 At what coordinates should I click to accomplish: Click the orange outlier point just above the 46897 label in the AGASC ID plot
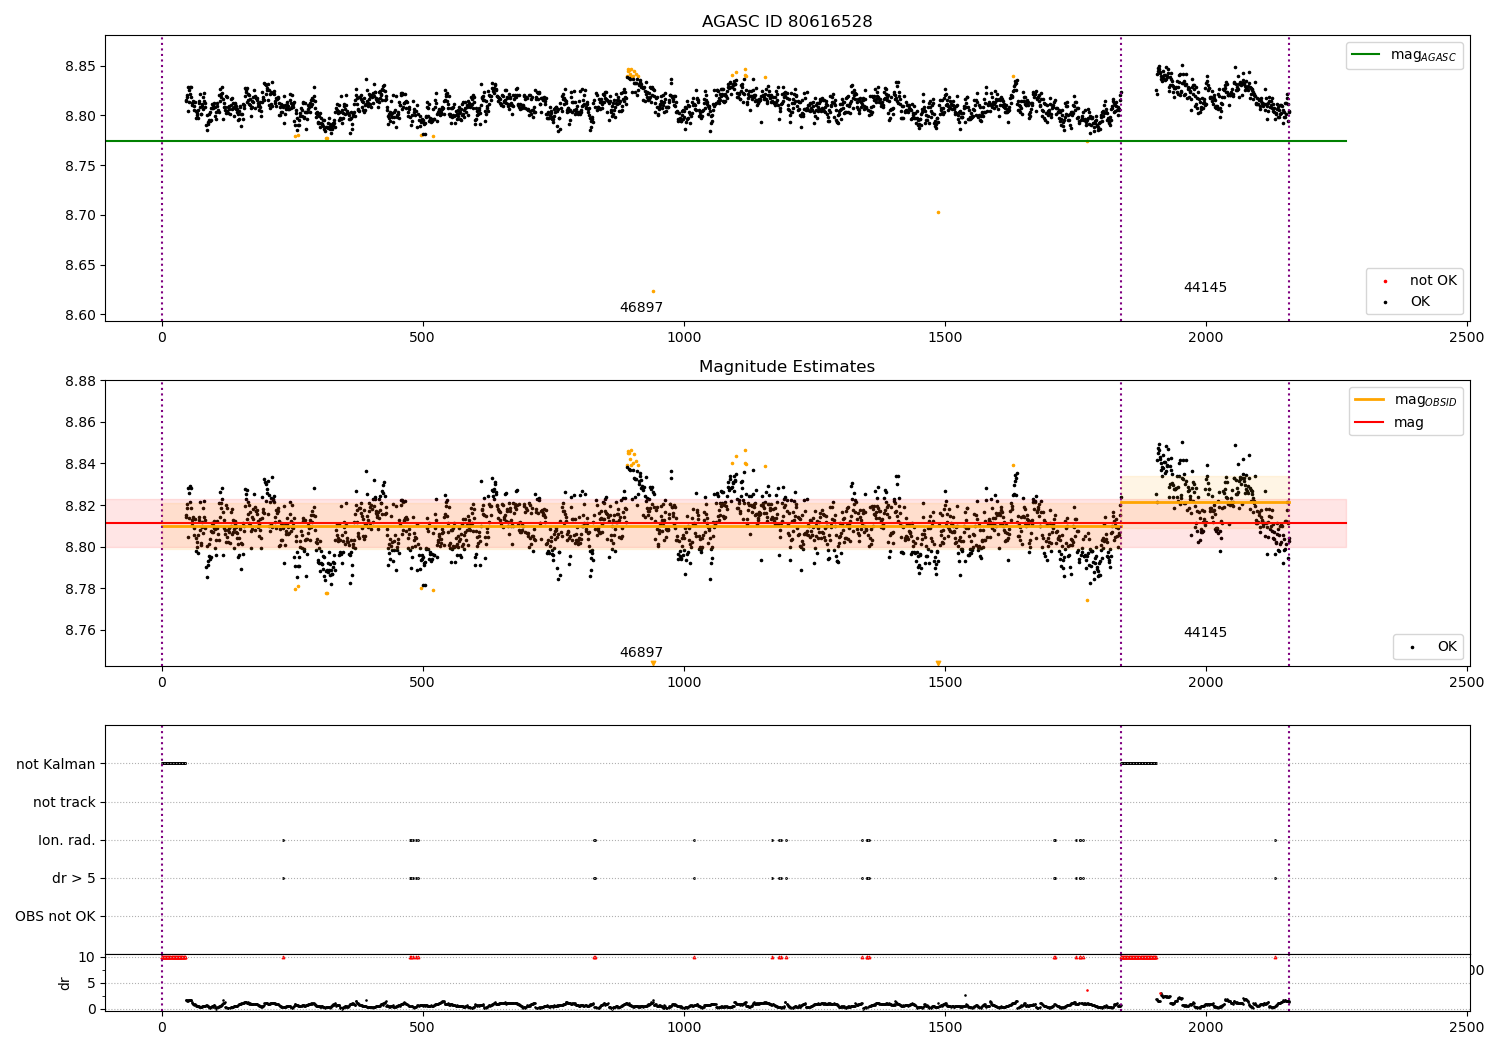[x=653, y=292]
